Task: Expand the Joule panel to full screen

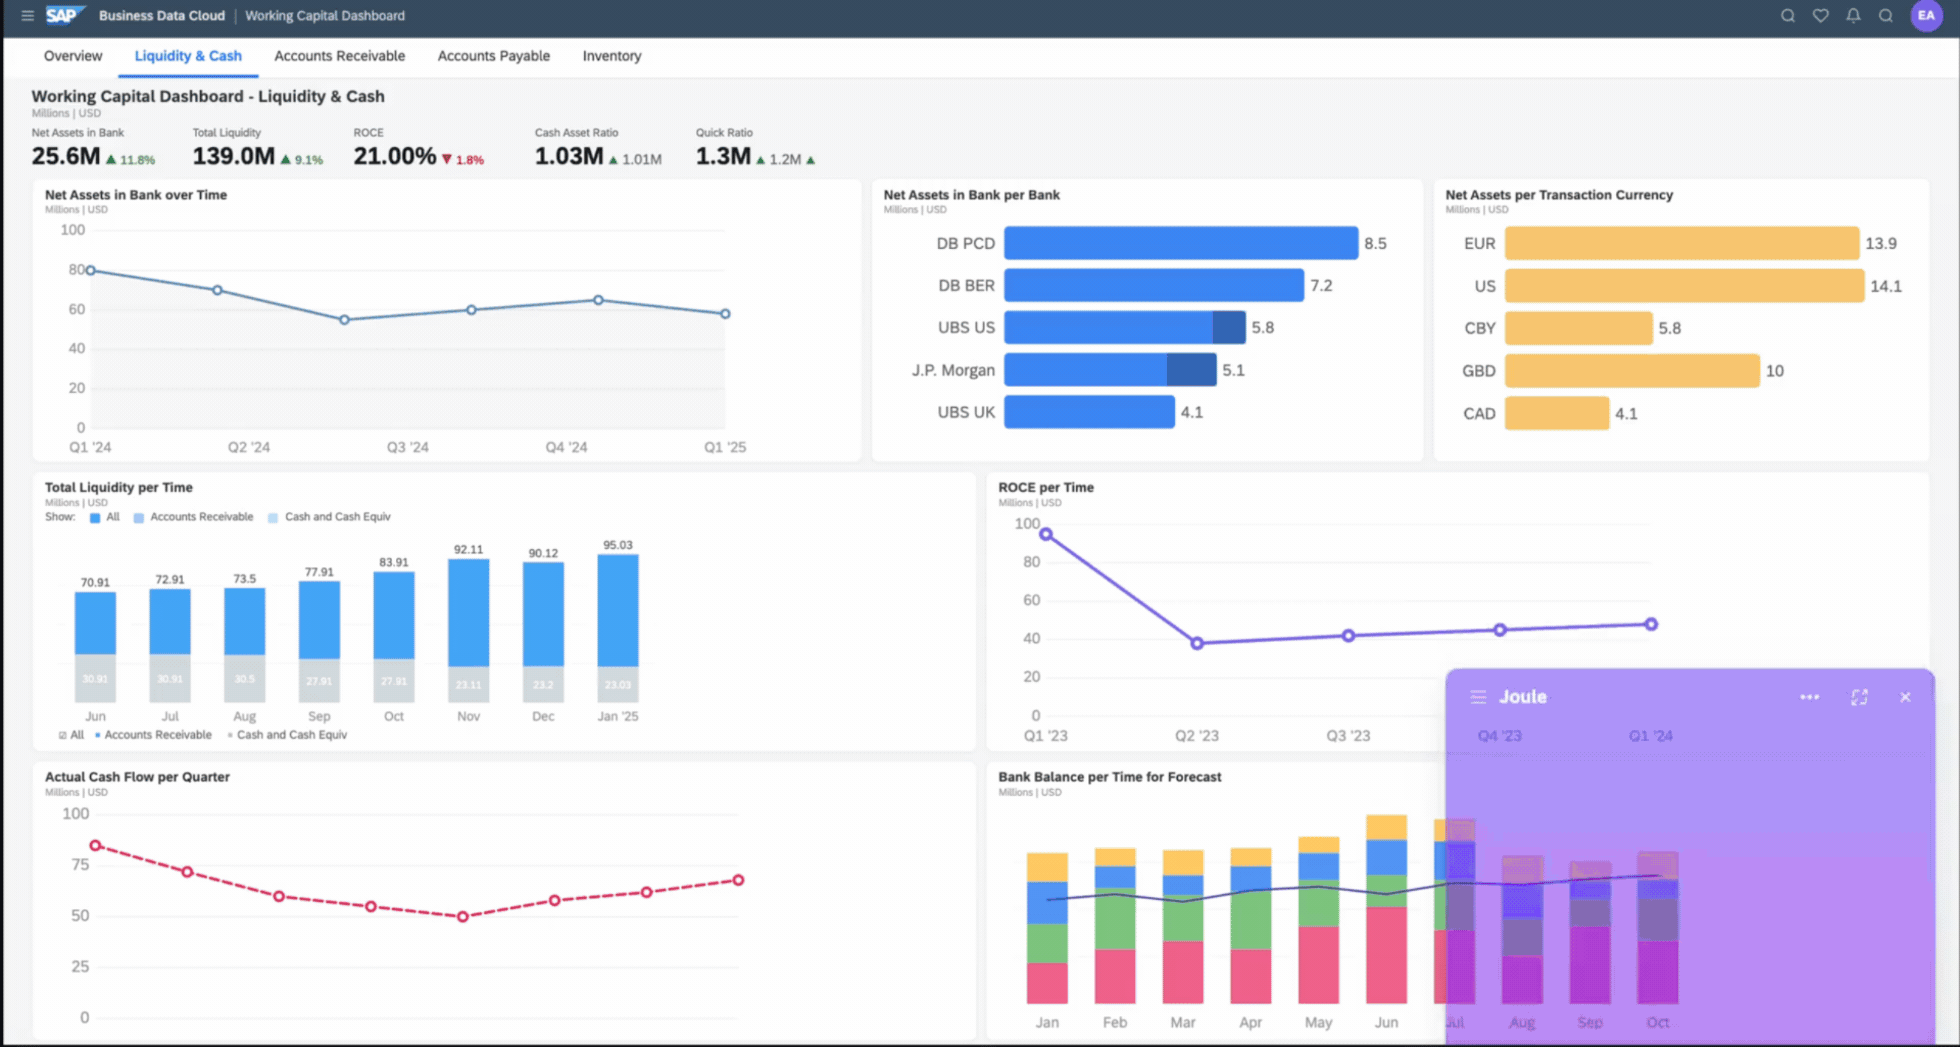Action: coord(1859,697)
